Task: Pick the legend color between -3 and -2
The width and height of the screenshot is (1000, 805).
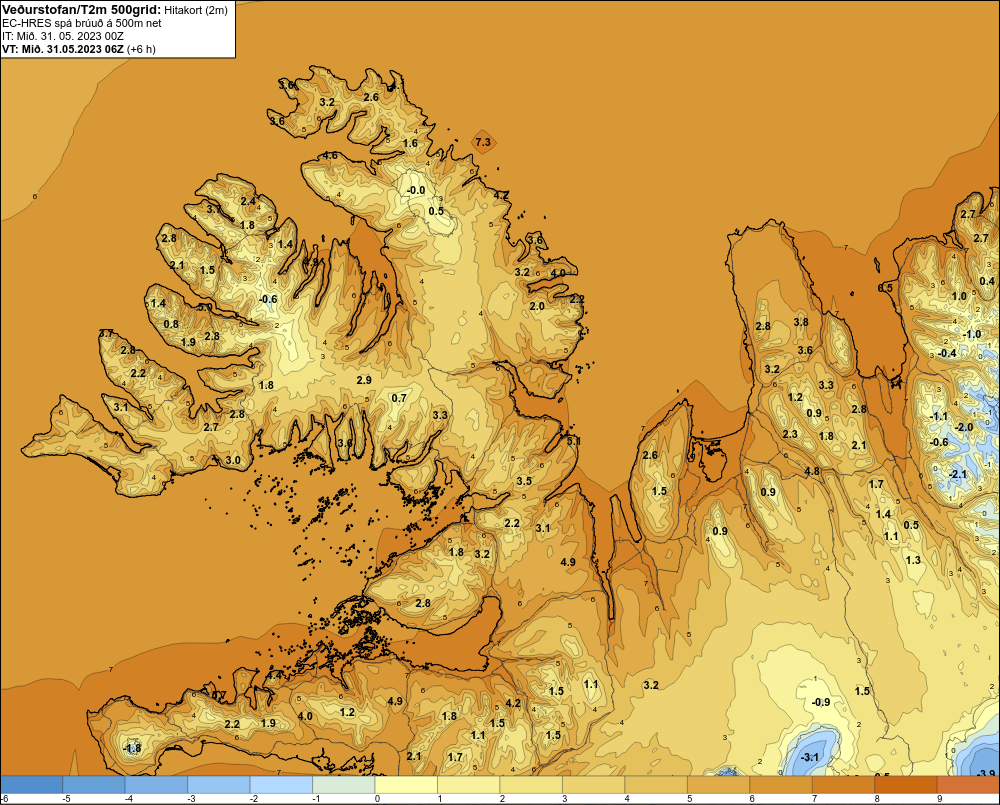Action: click(x=219, y=784)
